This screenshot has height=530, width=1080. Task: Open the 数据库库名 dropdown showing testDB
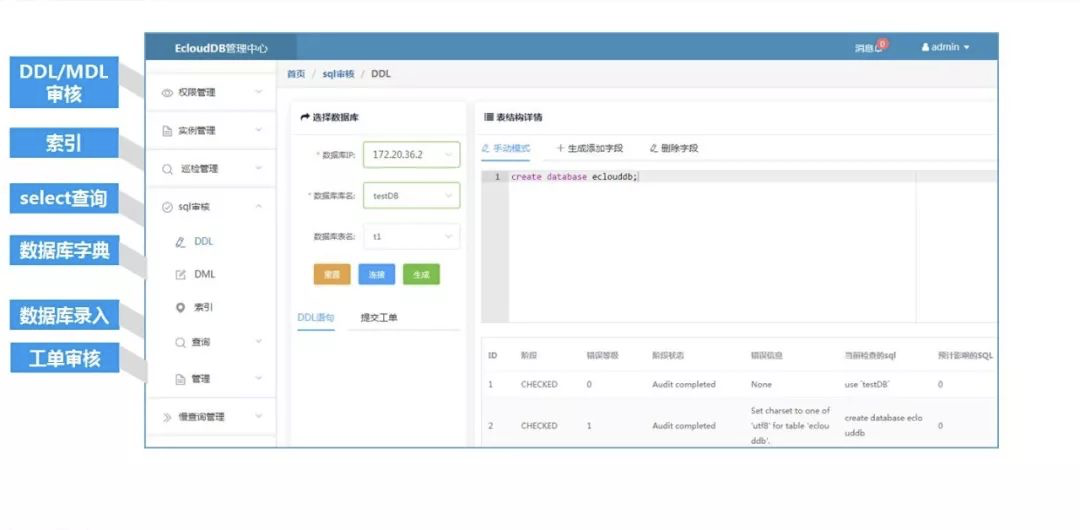[x=411, y=196]
